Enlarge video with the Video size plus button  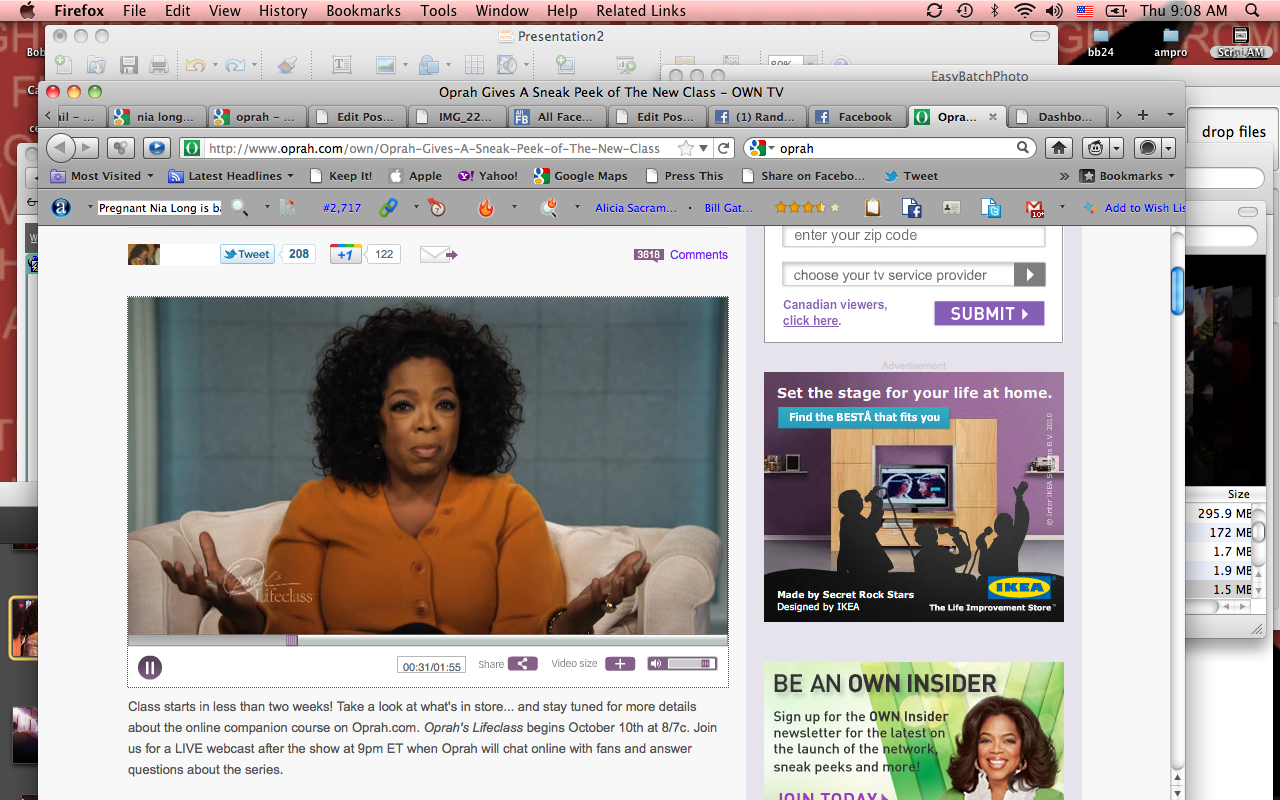coord(619,664)
